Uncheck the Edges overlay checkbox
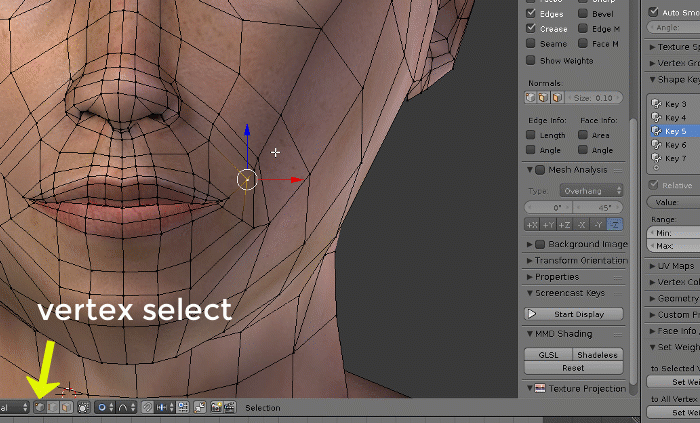Screen dimensions: 700x423 pyautogui.click(x=531, y=13)
